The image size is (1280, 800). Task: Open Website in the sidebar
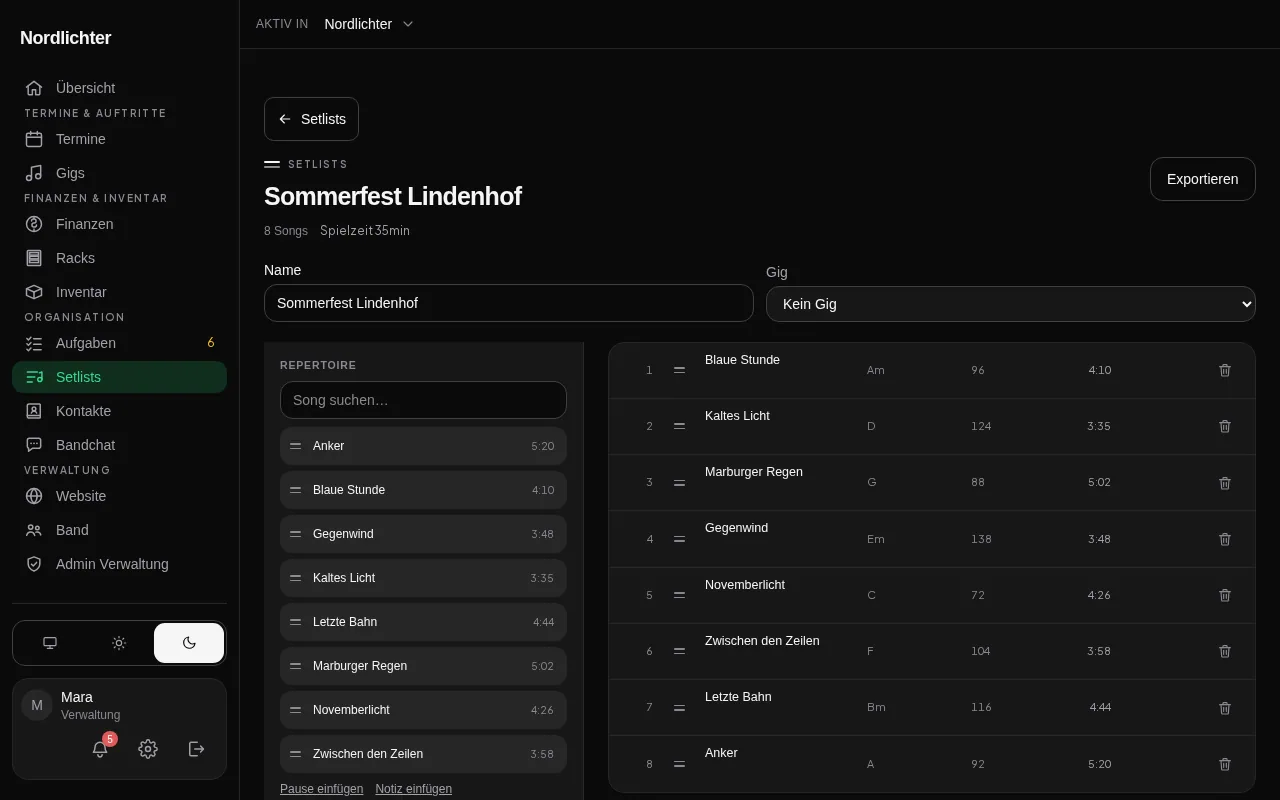coord(119,496)
